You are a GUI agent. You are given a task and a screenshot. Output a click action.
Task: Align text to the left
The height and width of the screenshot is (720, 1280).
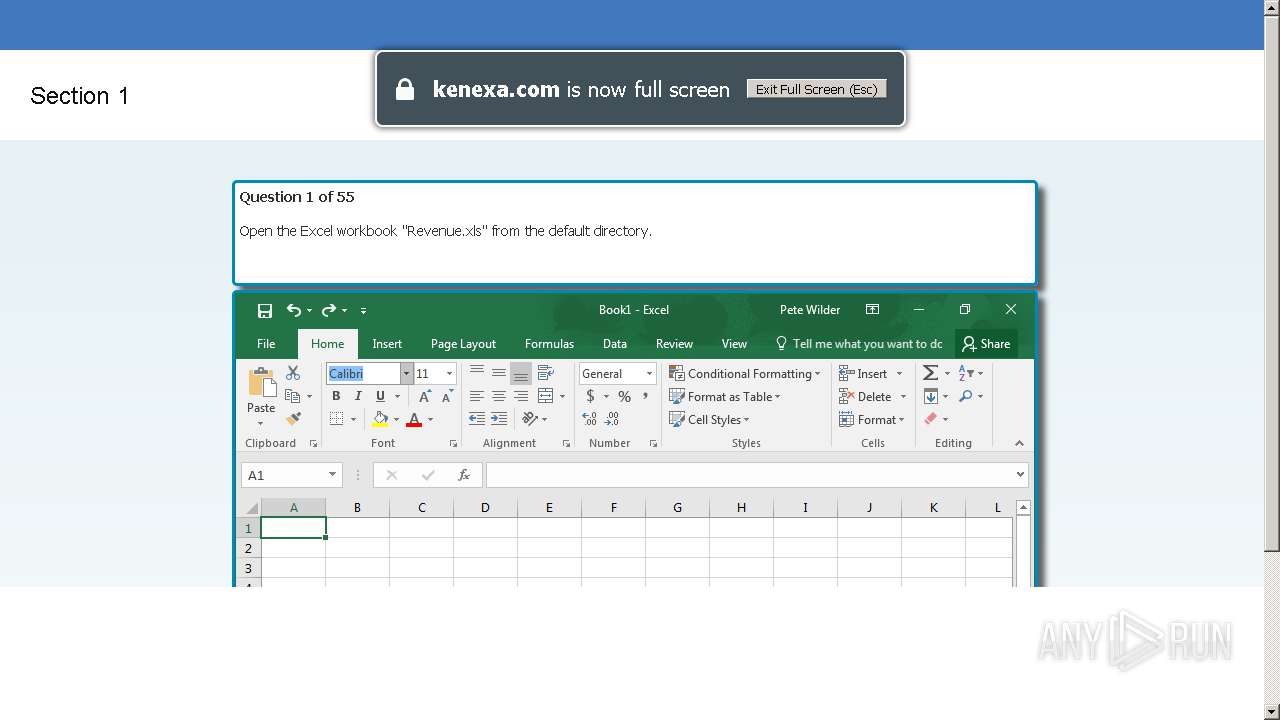(477, 396)
